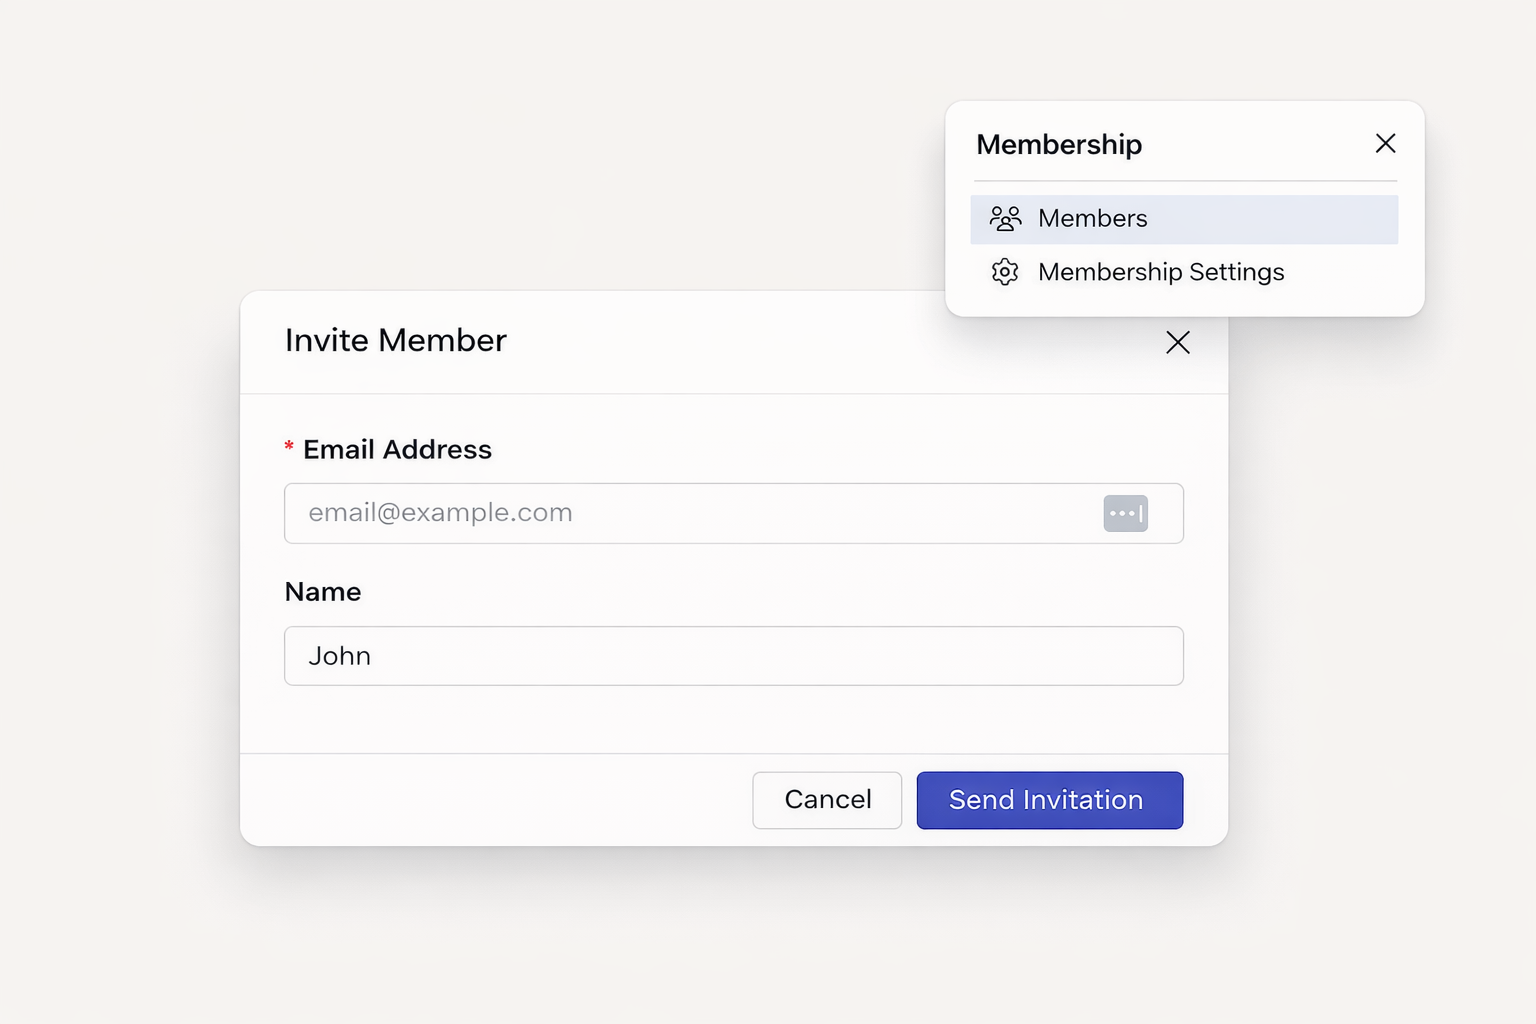Open the Membership Settings menu entry

(x=1160, y=272)
